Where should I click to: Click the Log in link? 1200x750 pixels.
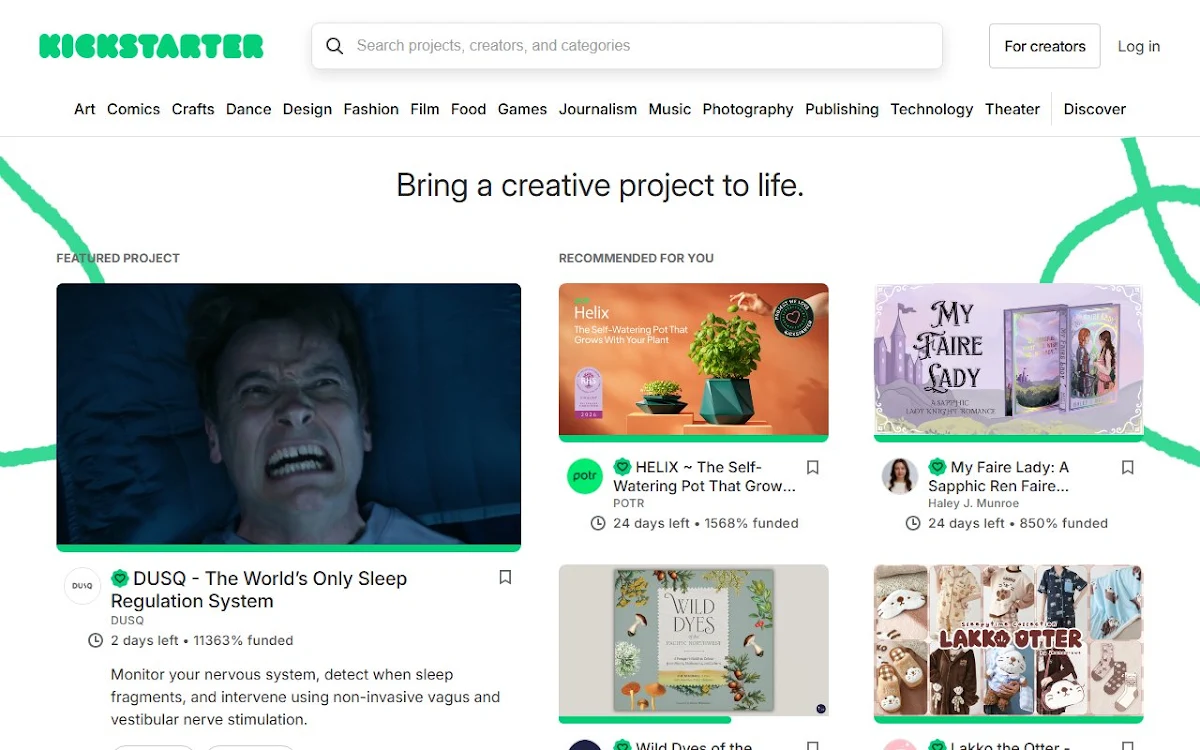(x=1139, y=46)
